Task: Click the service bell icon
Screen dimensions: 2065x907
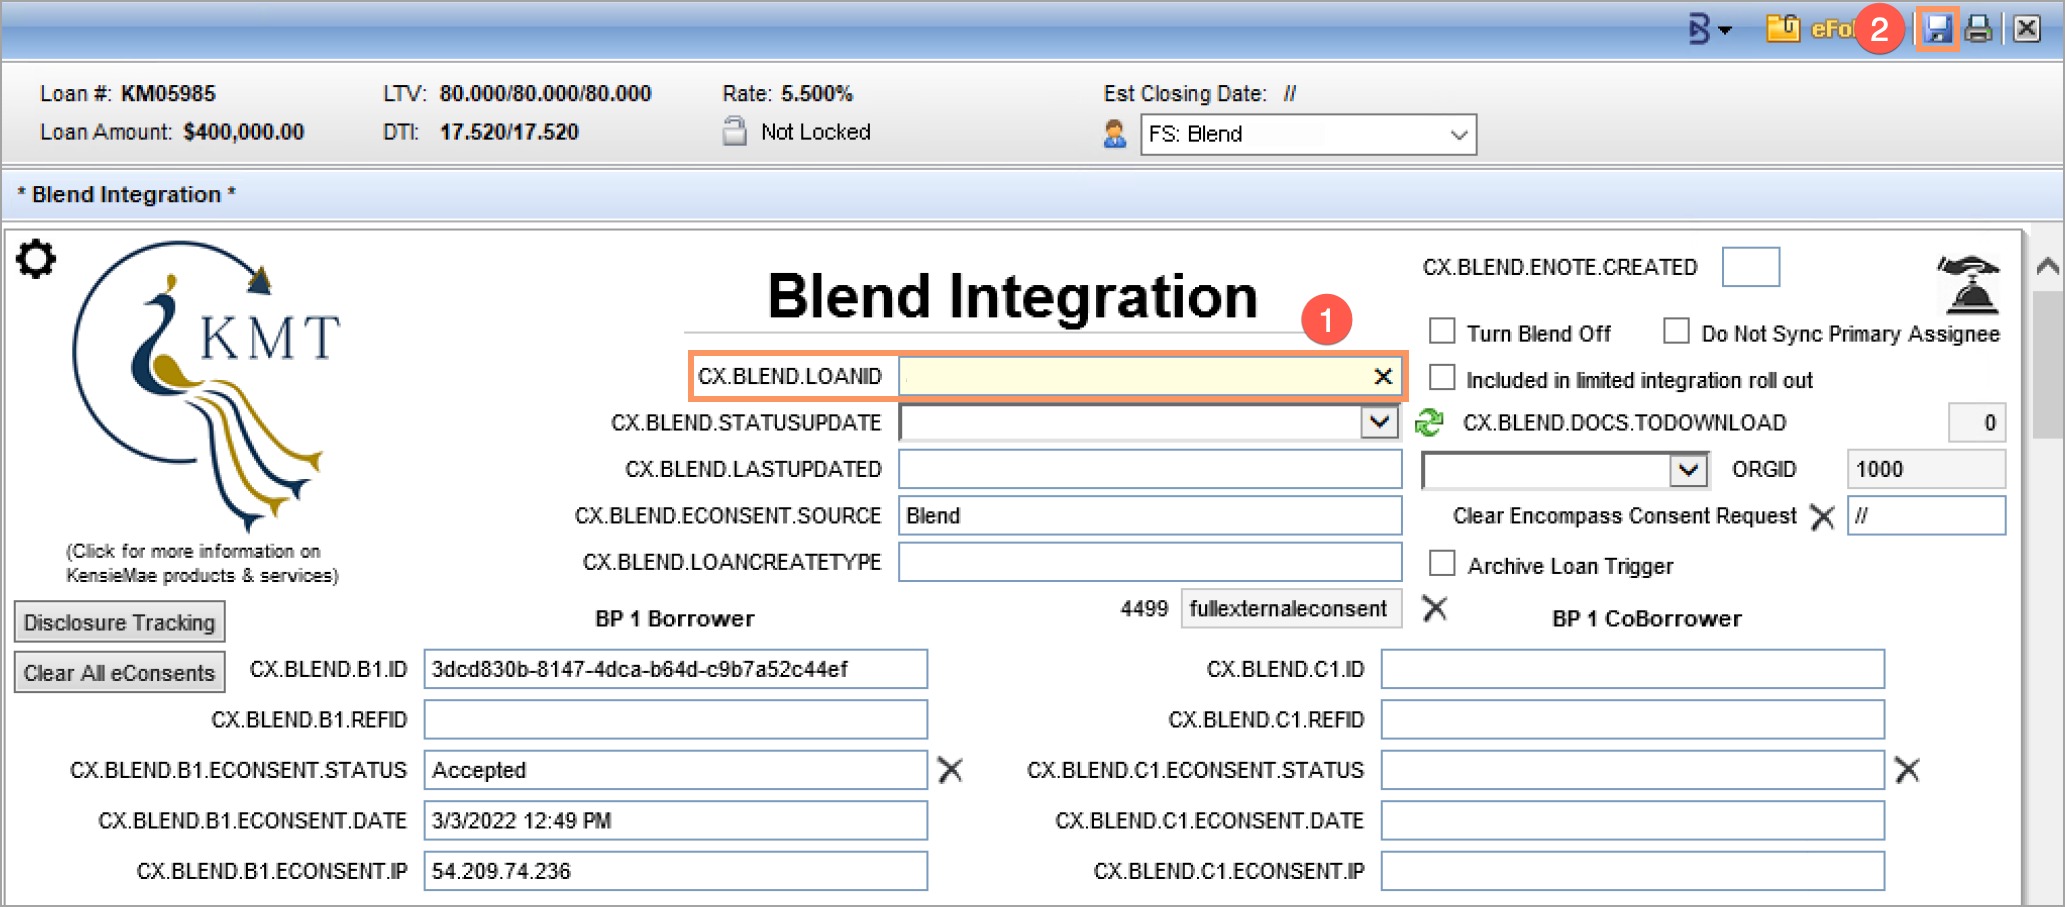Action: (1969, 283)
